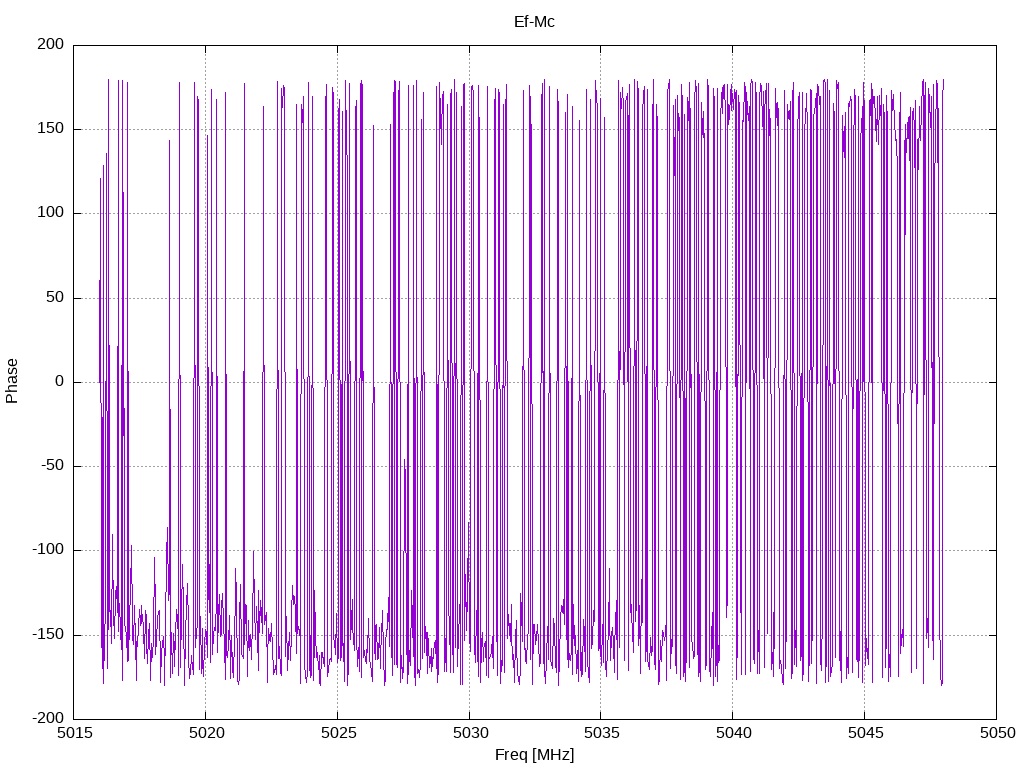The width and height of the screenshot is (1024, 768).
Task: Click the x-axis tick label "5030"
Action: pos(470,733)
